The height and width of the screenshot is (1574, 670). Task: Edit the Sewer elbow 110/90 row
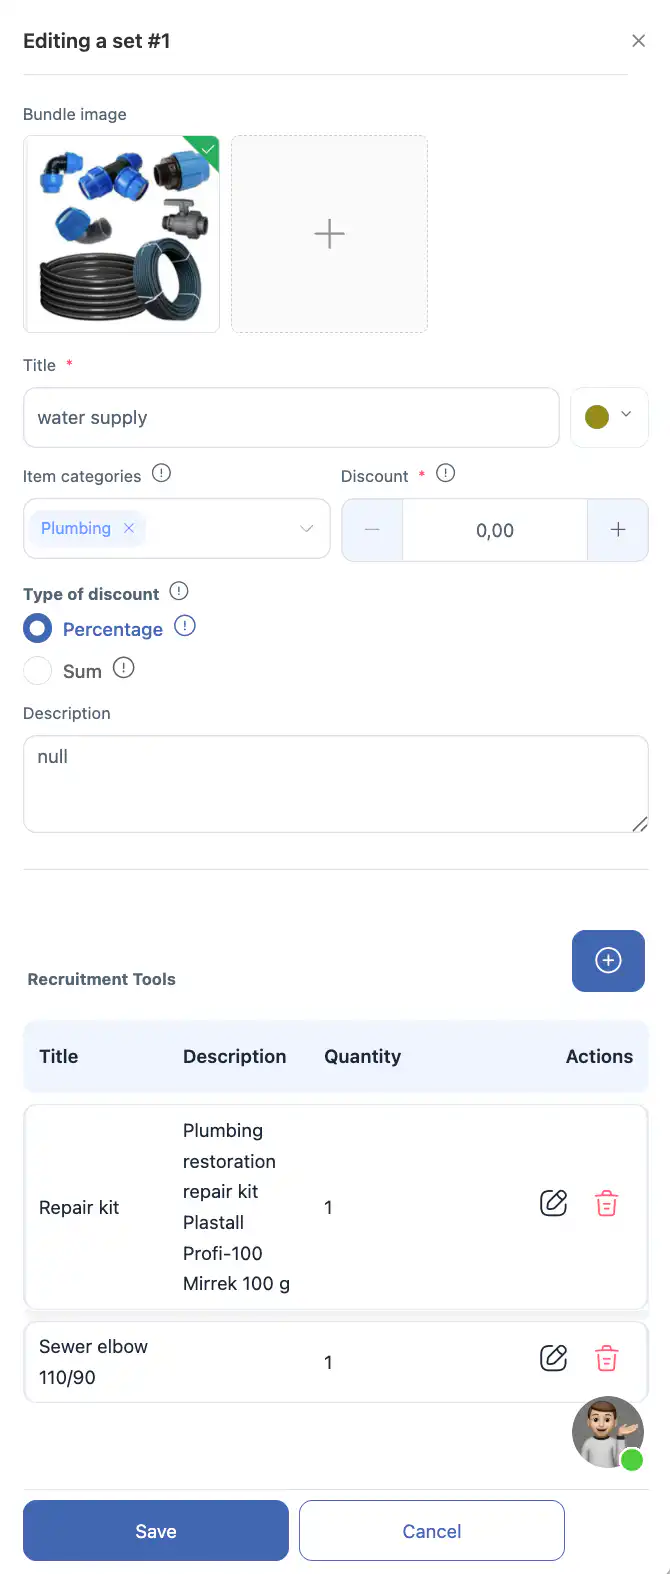[553, 1358]
